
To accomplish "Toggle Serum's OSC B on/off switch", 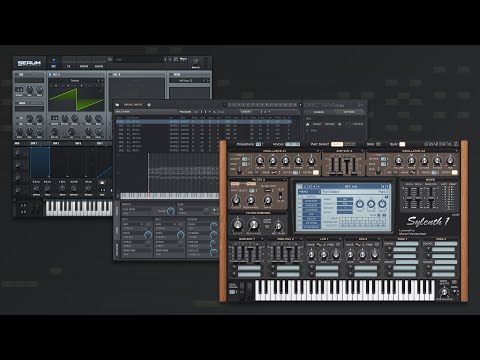I will (111, 75).
